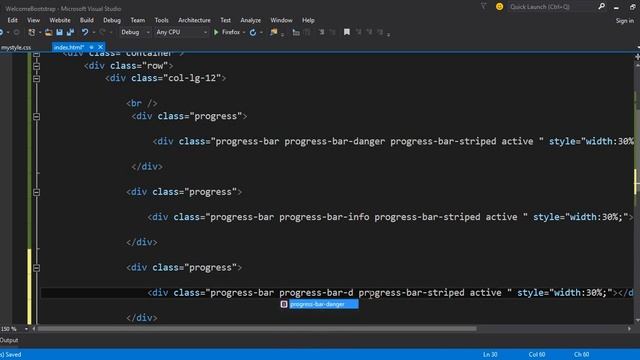
Task: Click the horizontal scrollbar thumb
Action: tap(257, 329)
